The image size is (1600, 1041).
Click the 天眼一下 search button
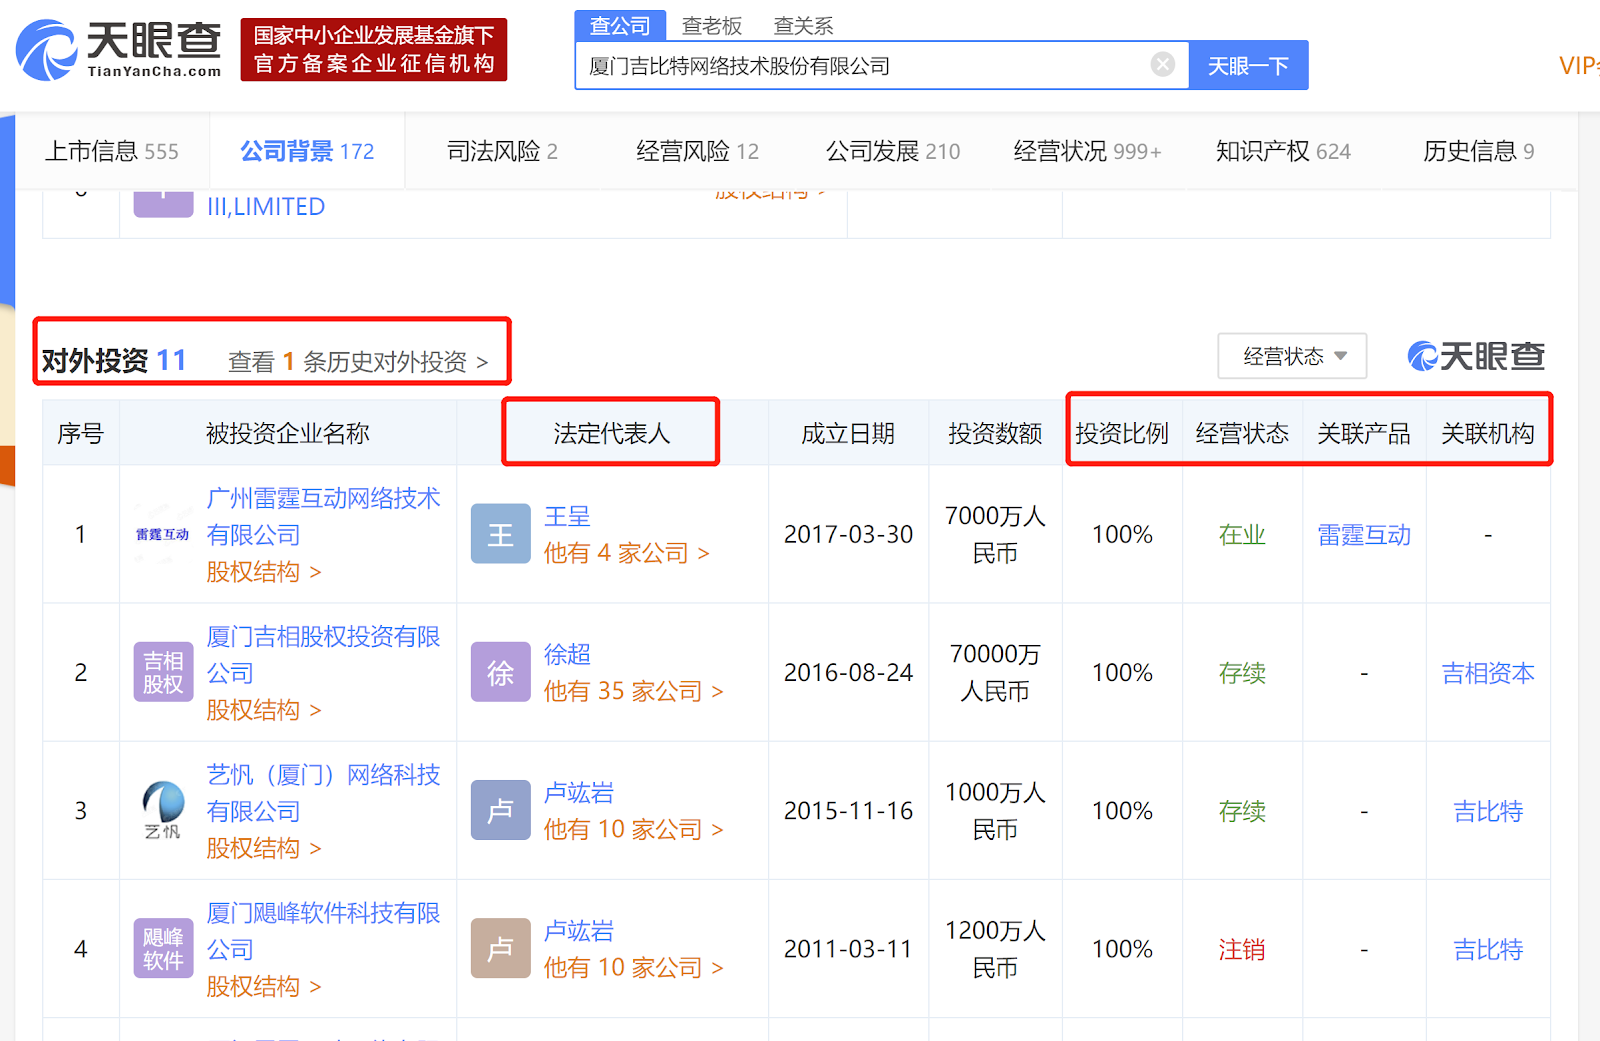pyautogui.click(x=1248, y=65)
